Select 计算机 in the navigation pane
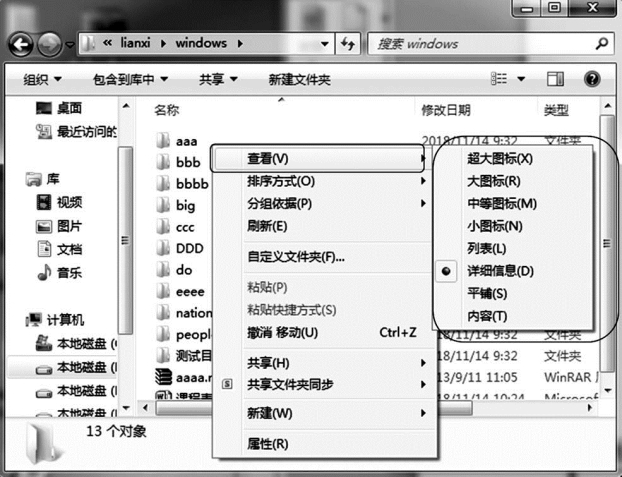Viewport: 622px width, 477px height. (x=55, y=319)
